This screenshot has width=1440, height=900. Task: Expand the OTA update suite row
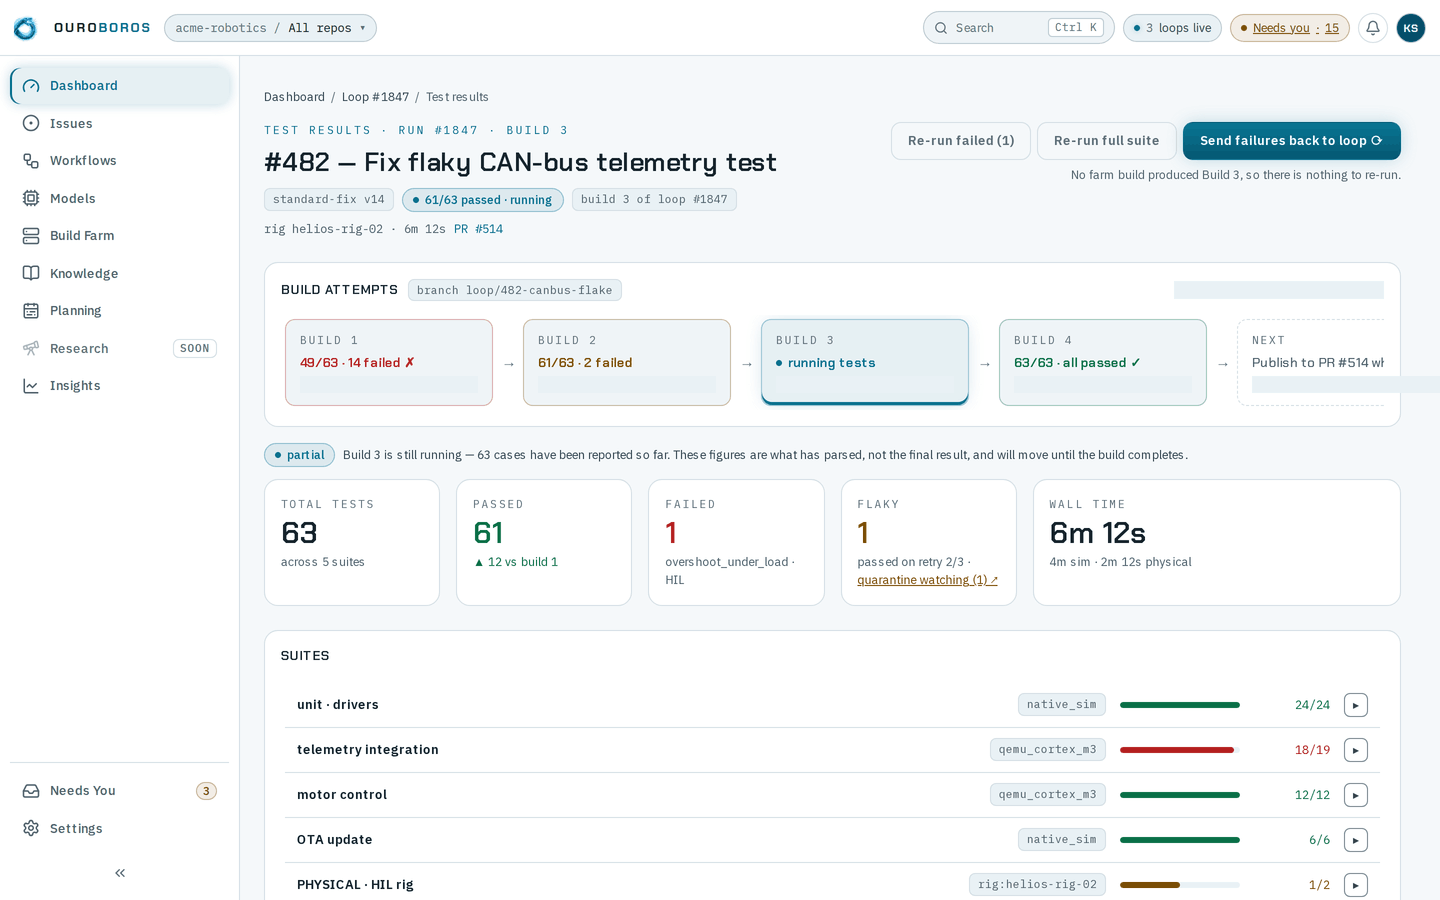(x=1356, y=840)
